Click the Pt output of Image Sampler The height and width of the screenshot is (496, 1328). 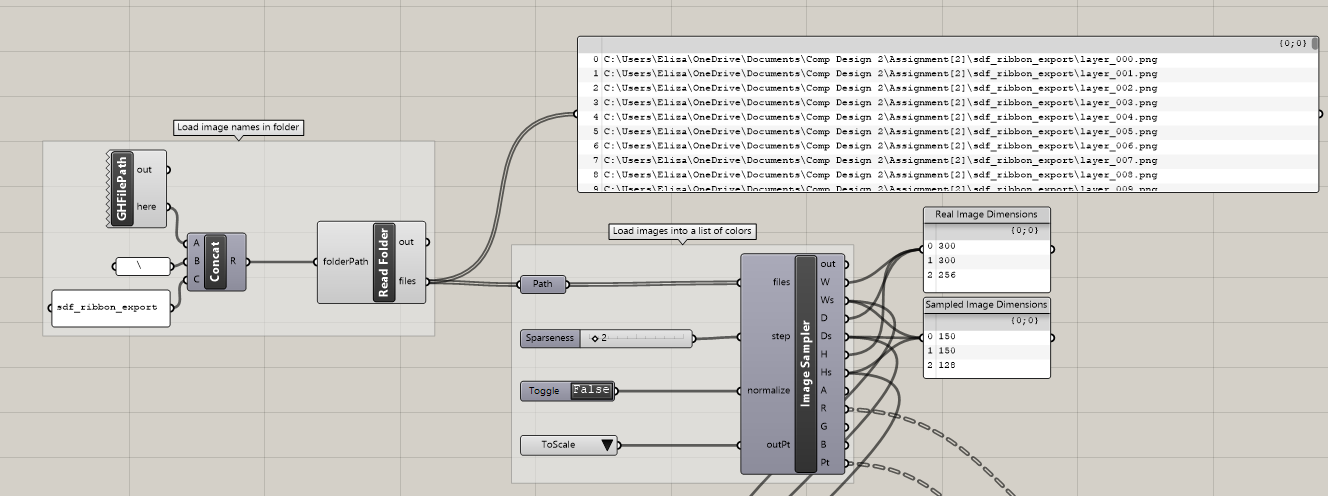pos(825,463)
